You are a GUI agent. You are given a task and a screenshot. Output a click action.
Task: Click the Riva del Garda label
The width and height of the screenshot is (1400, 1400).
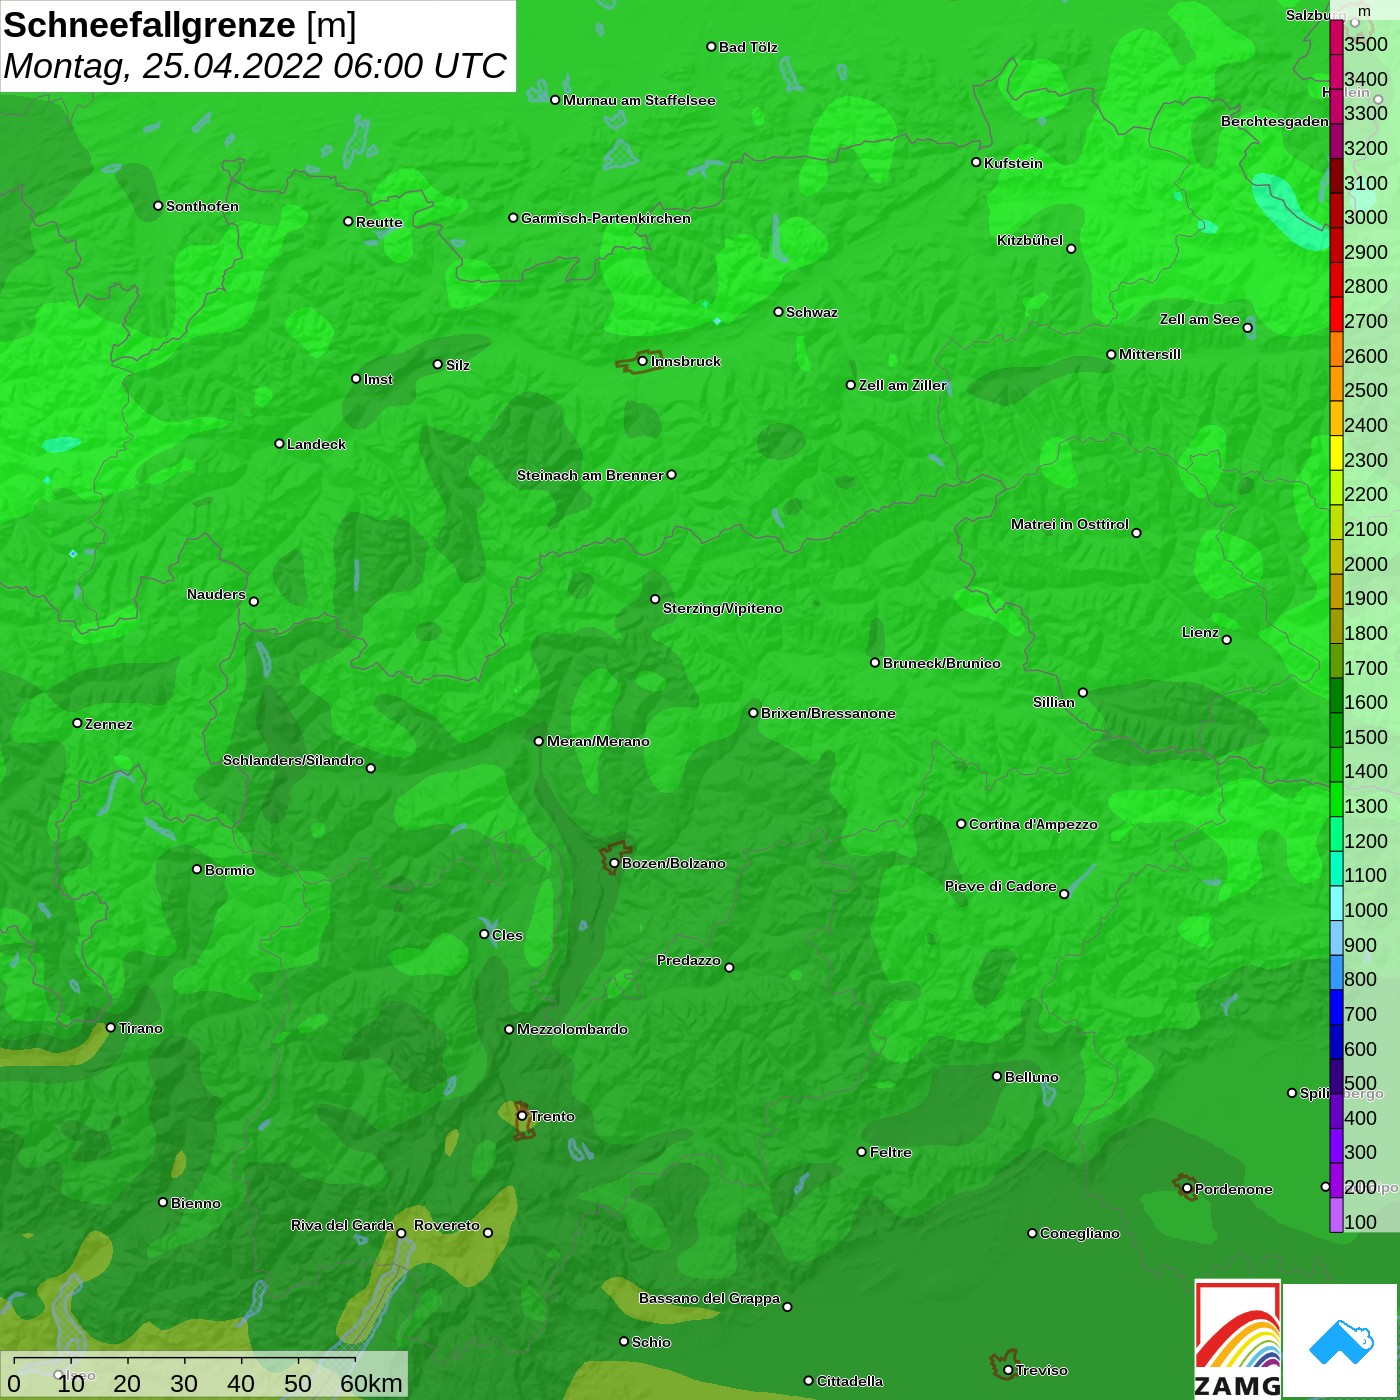pos(342,1225)
